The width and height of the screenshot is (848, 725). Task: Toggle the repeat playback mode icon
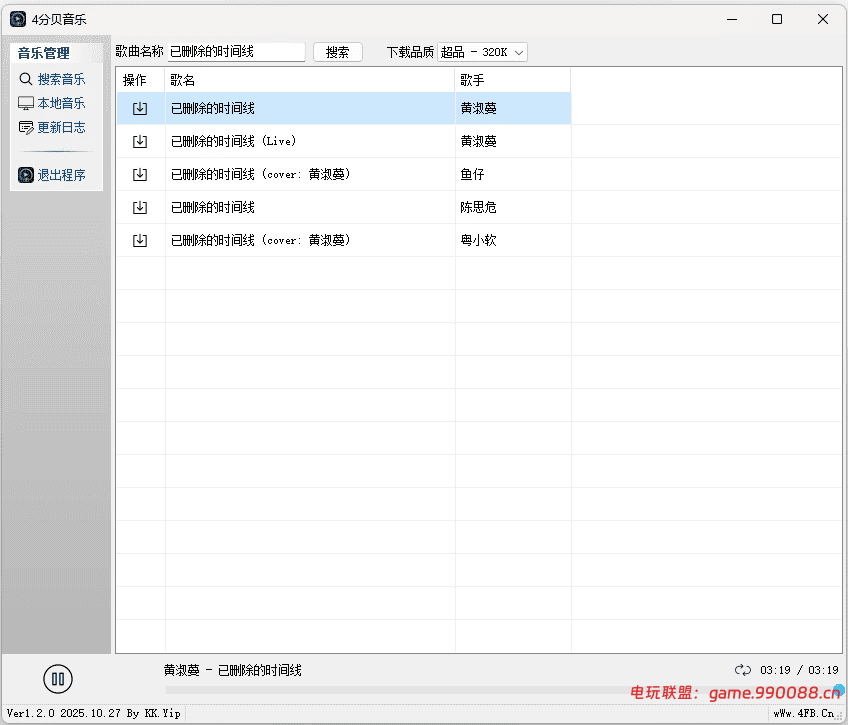[x=743, y=670]
